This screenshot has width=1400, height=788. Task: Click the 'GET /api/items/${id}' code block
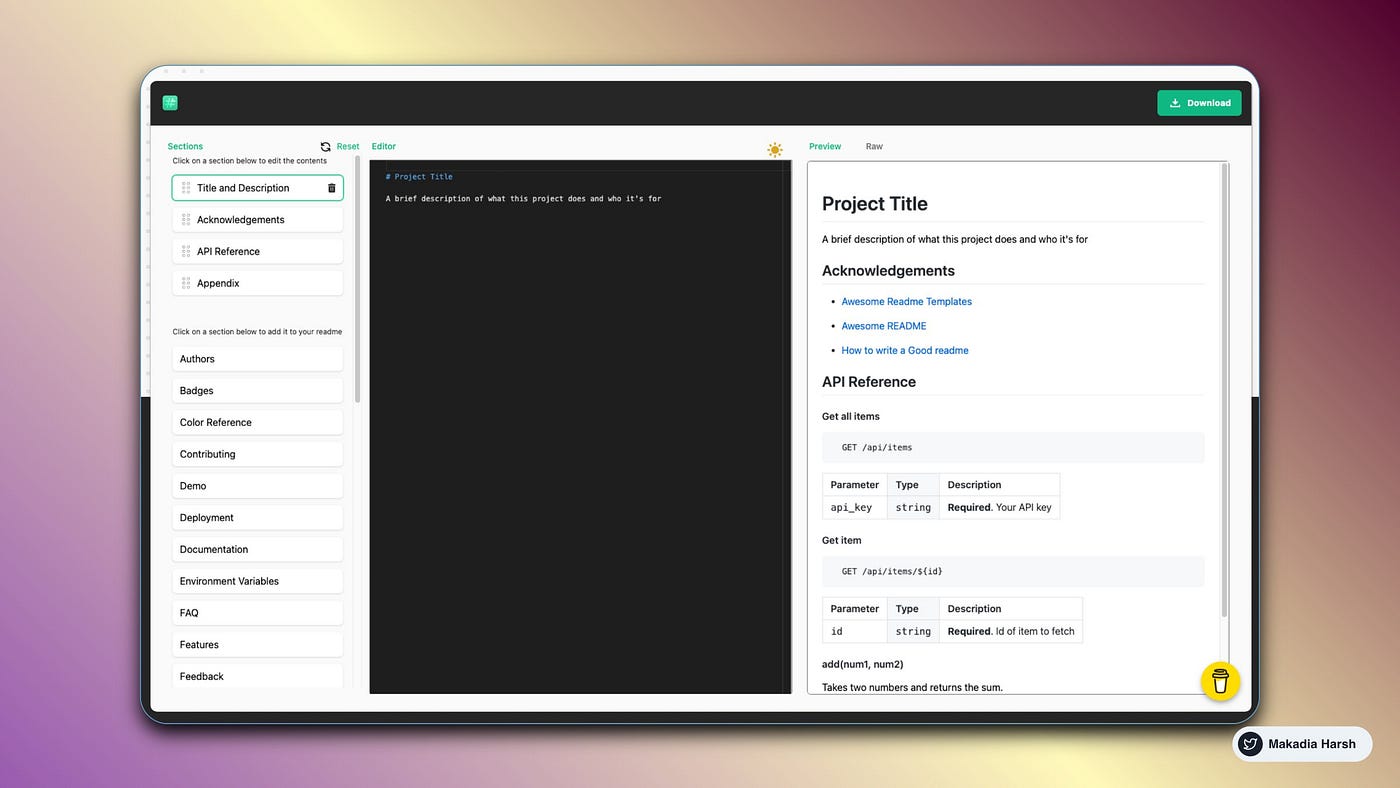pos(1013,572)
